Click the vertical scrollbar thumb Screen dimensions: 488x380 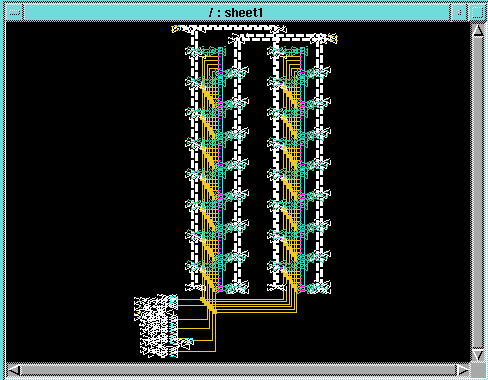tap(478, 193)
